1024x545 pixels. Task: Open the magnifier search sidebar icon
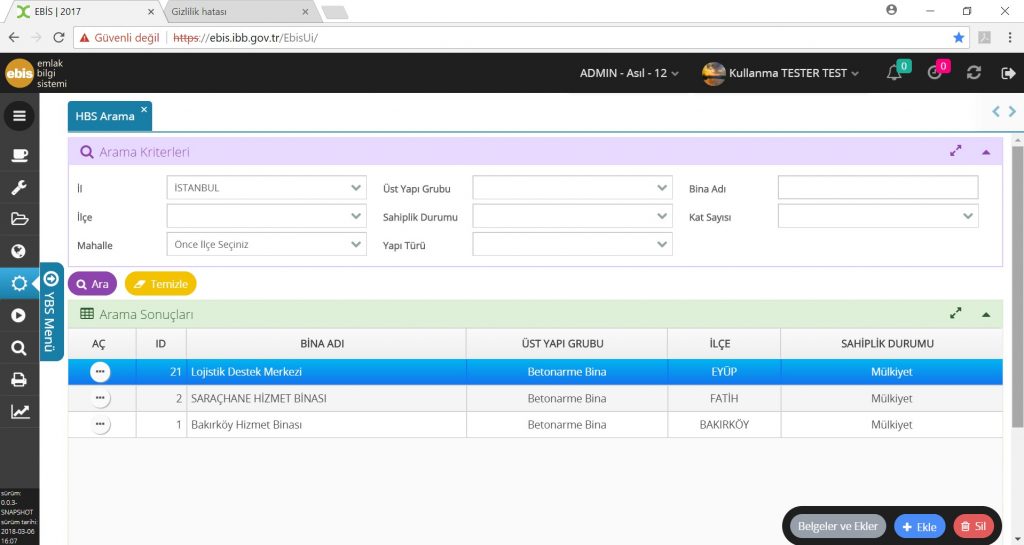pyautogui.click(x=19, y=348)
